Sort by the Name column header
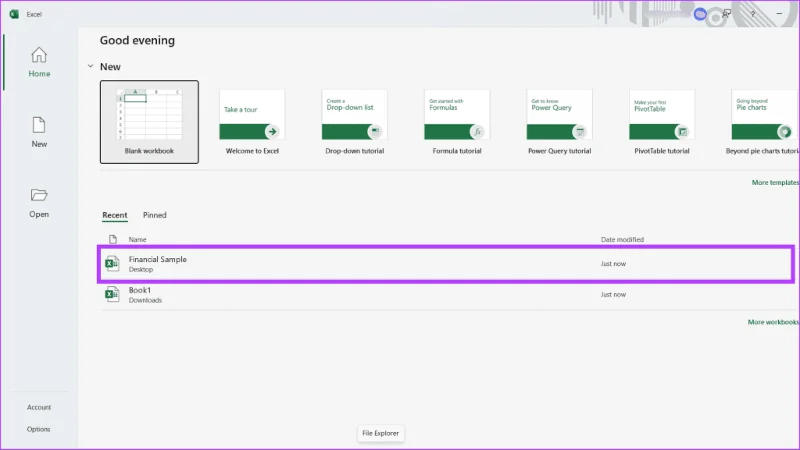800x450 pixels. (x=137, y=239)
